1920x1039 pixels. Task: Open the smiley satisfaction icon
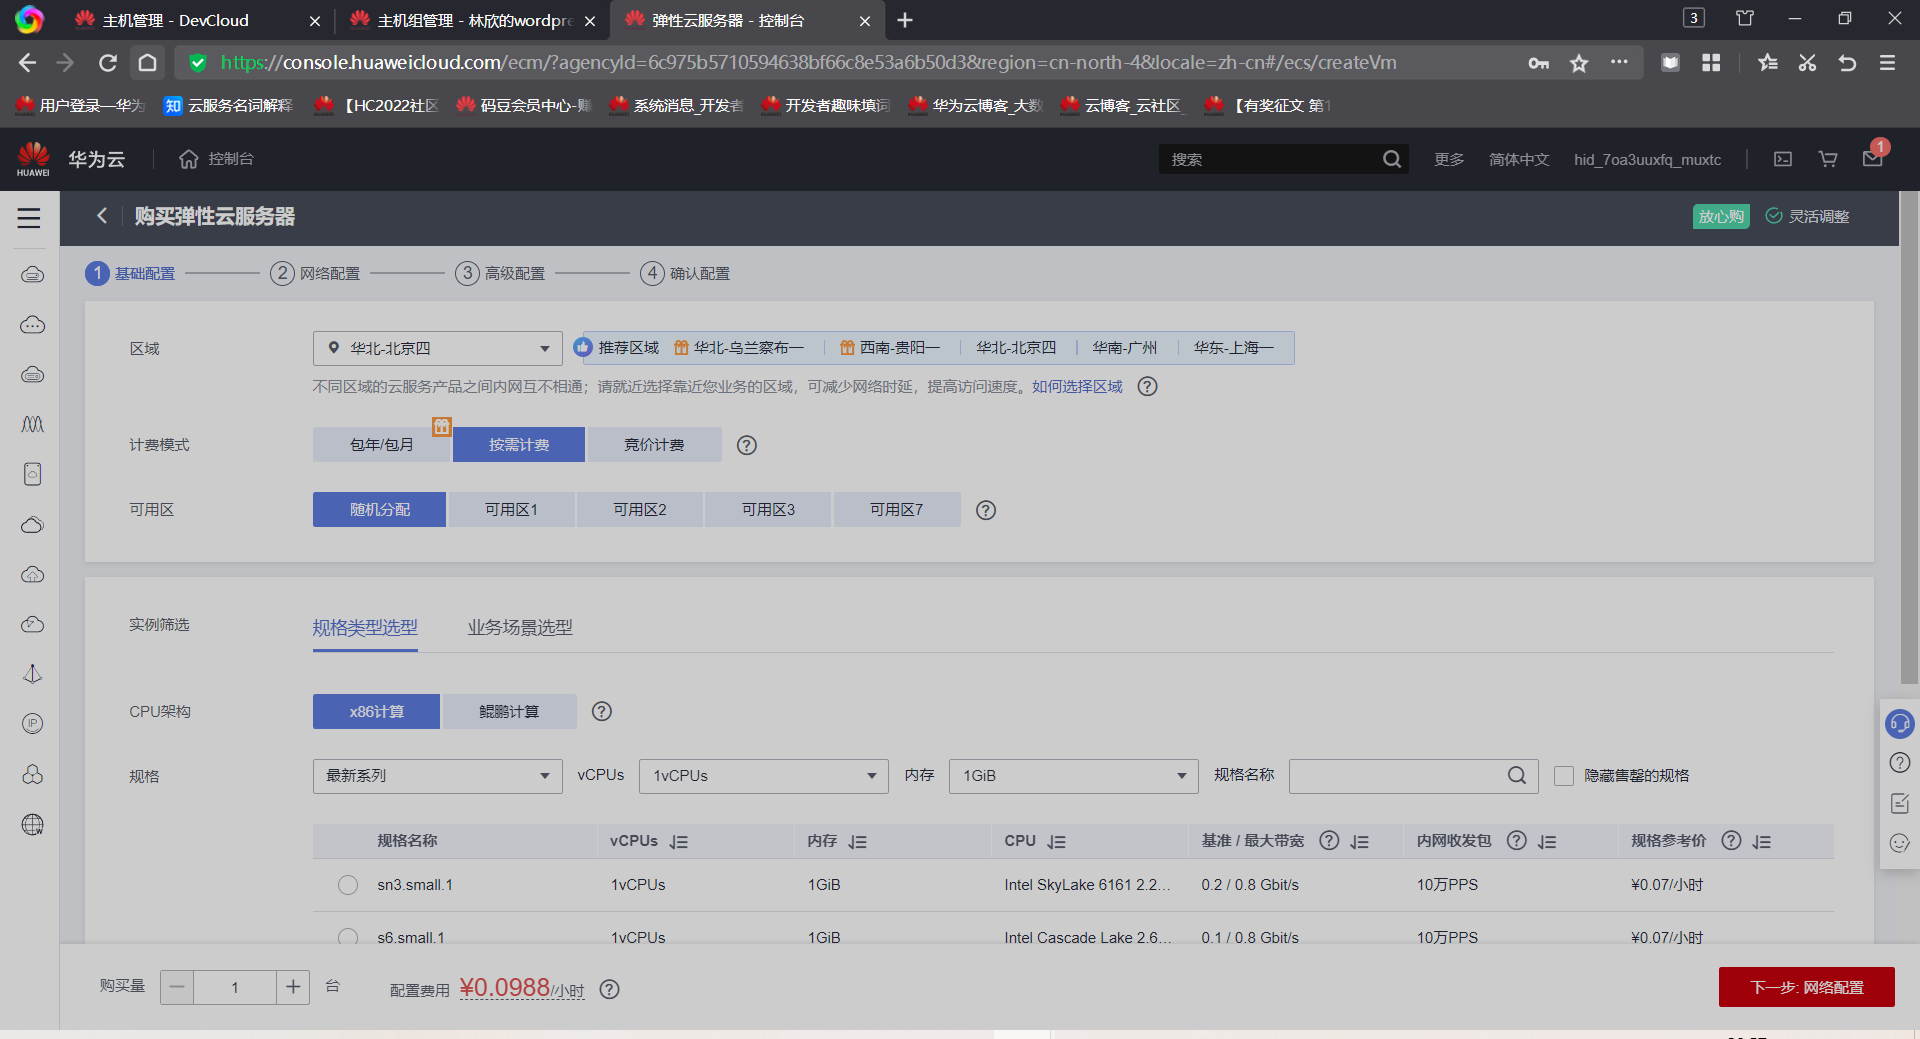pyautogui.click(x=1900, y=843)
